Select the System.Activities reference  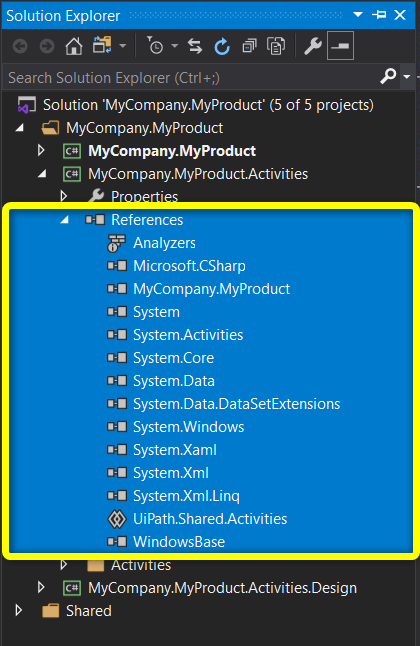[188, 335]
